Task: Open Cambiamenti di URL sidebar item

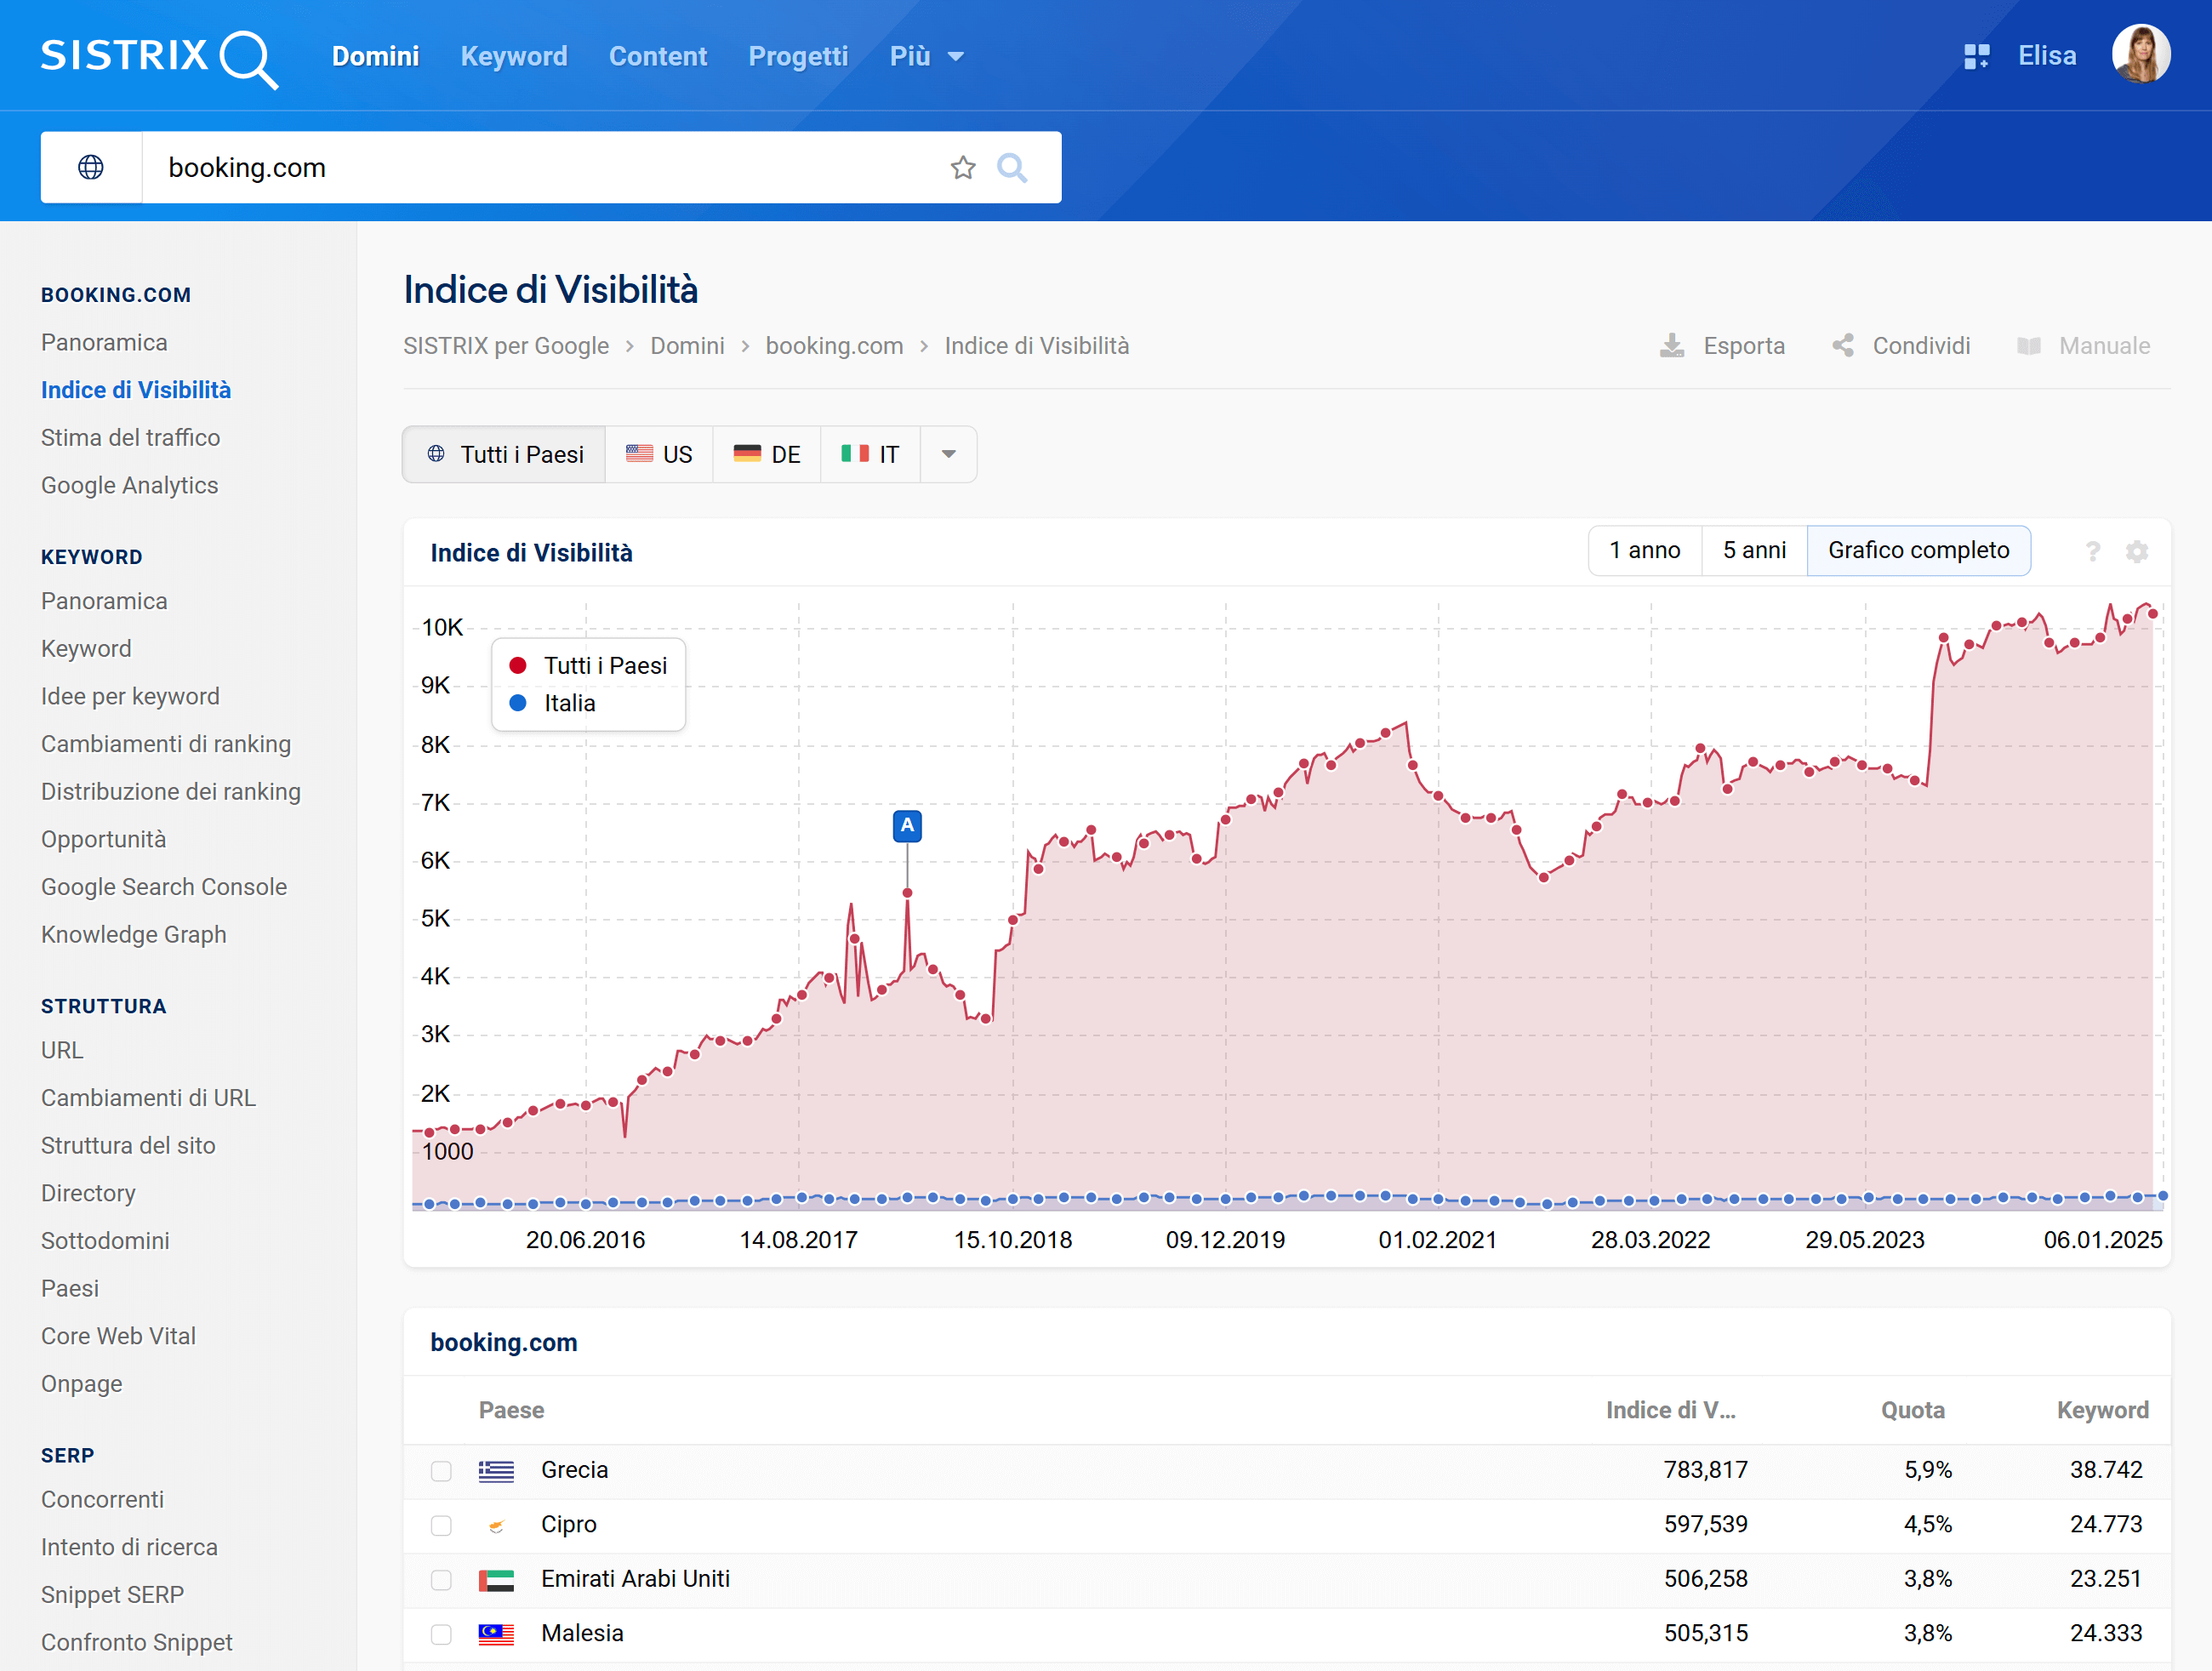Action: click(x=148, y=1098)
